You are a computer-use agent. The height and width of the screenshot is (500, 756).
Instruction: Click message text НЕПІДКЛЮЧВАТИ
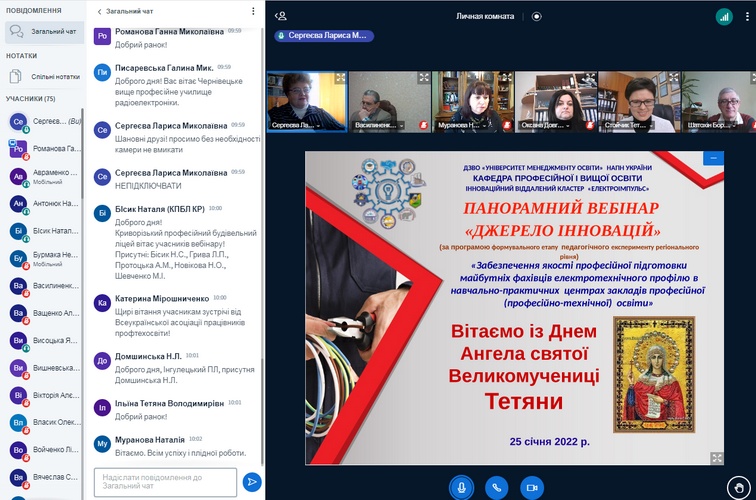148,186
